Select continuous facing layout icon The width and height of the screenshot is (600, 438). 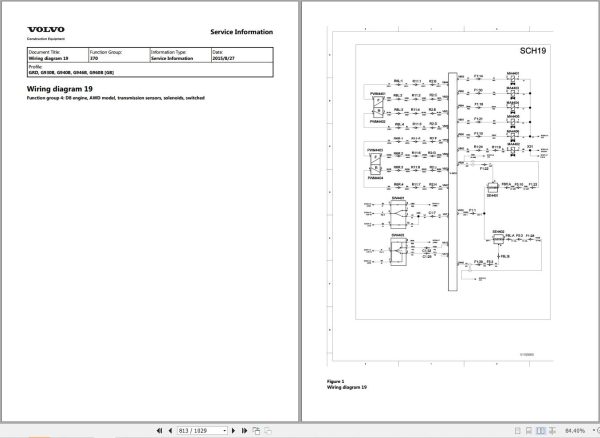pos(552,431)
